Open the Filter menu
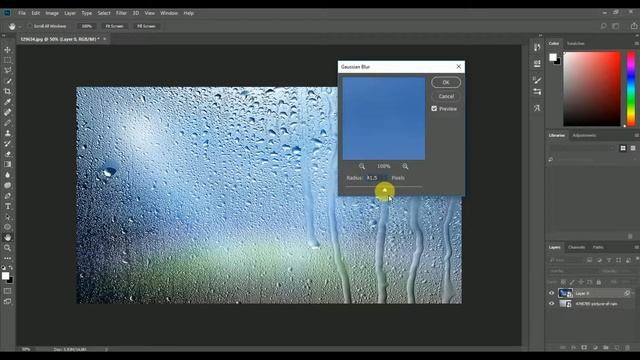This screenshot has height=360, width=640. pyautogui.click(x=121, y=13)
